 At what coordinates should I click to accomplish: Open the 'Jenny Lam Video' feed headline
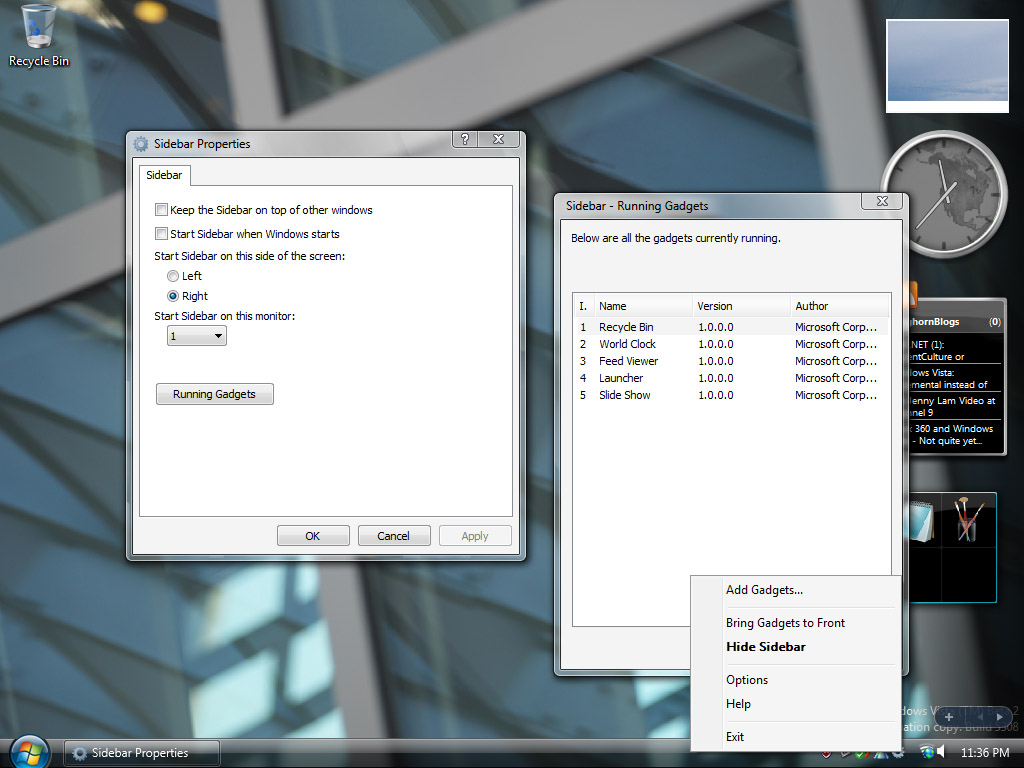(x=955, y=406)
